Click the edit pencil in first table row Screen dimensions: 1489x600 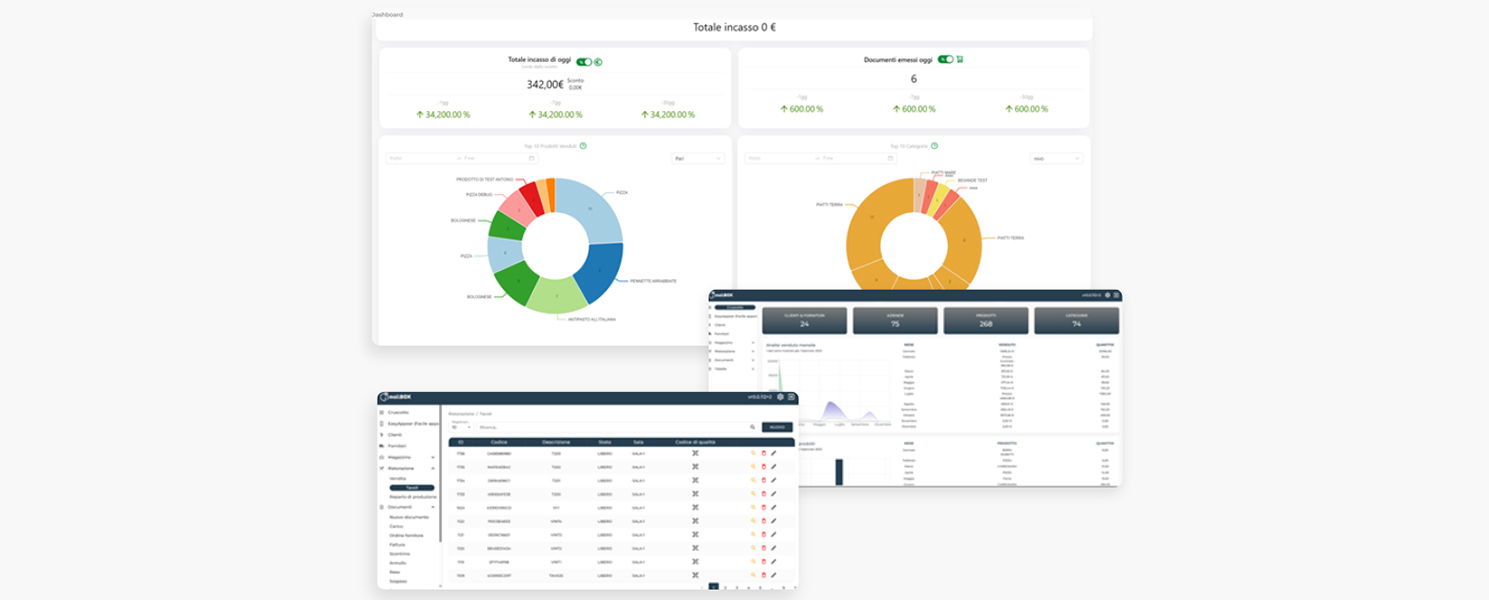click(x=773, y=453)
